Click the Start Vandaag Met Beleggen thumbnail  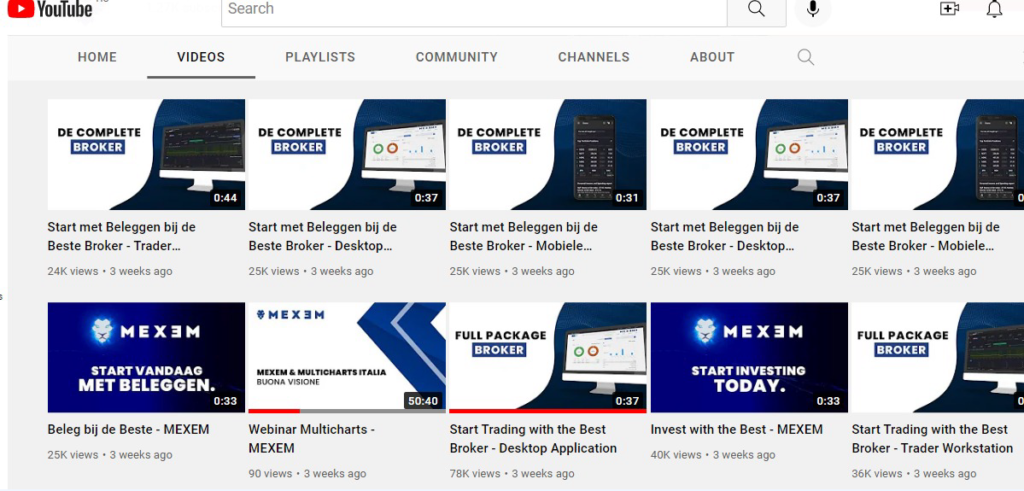click(x=146, y=357)
